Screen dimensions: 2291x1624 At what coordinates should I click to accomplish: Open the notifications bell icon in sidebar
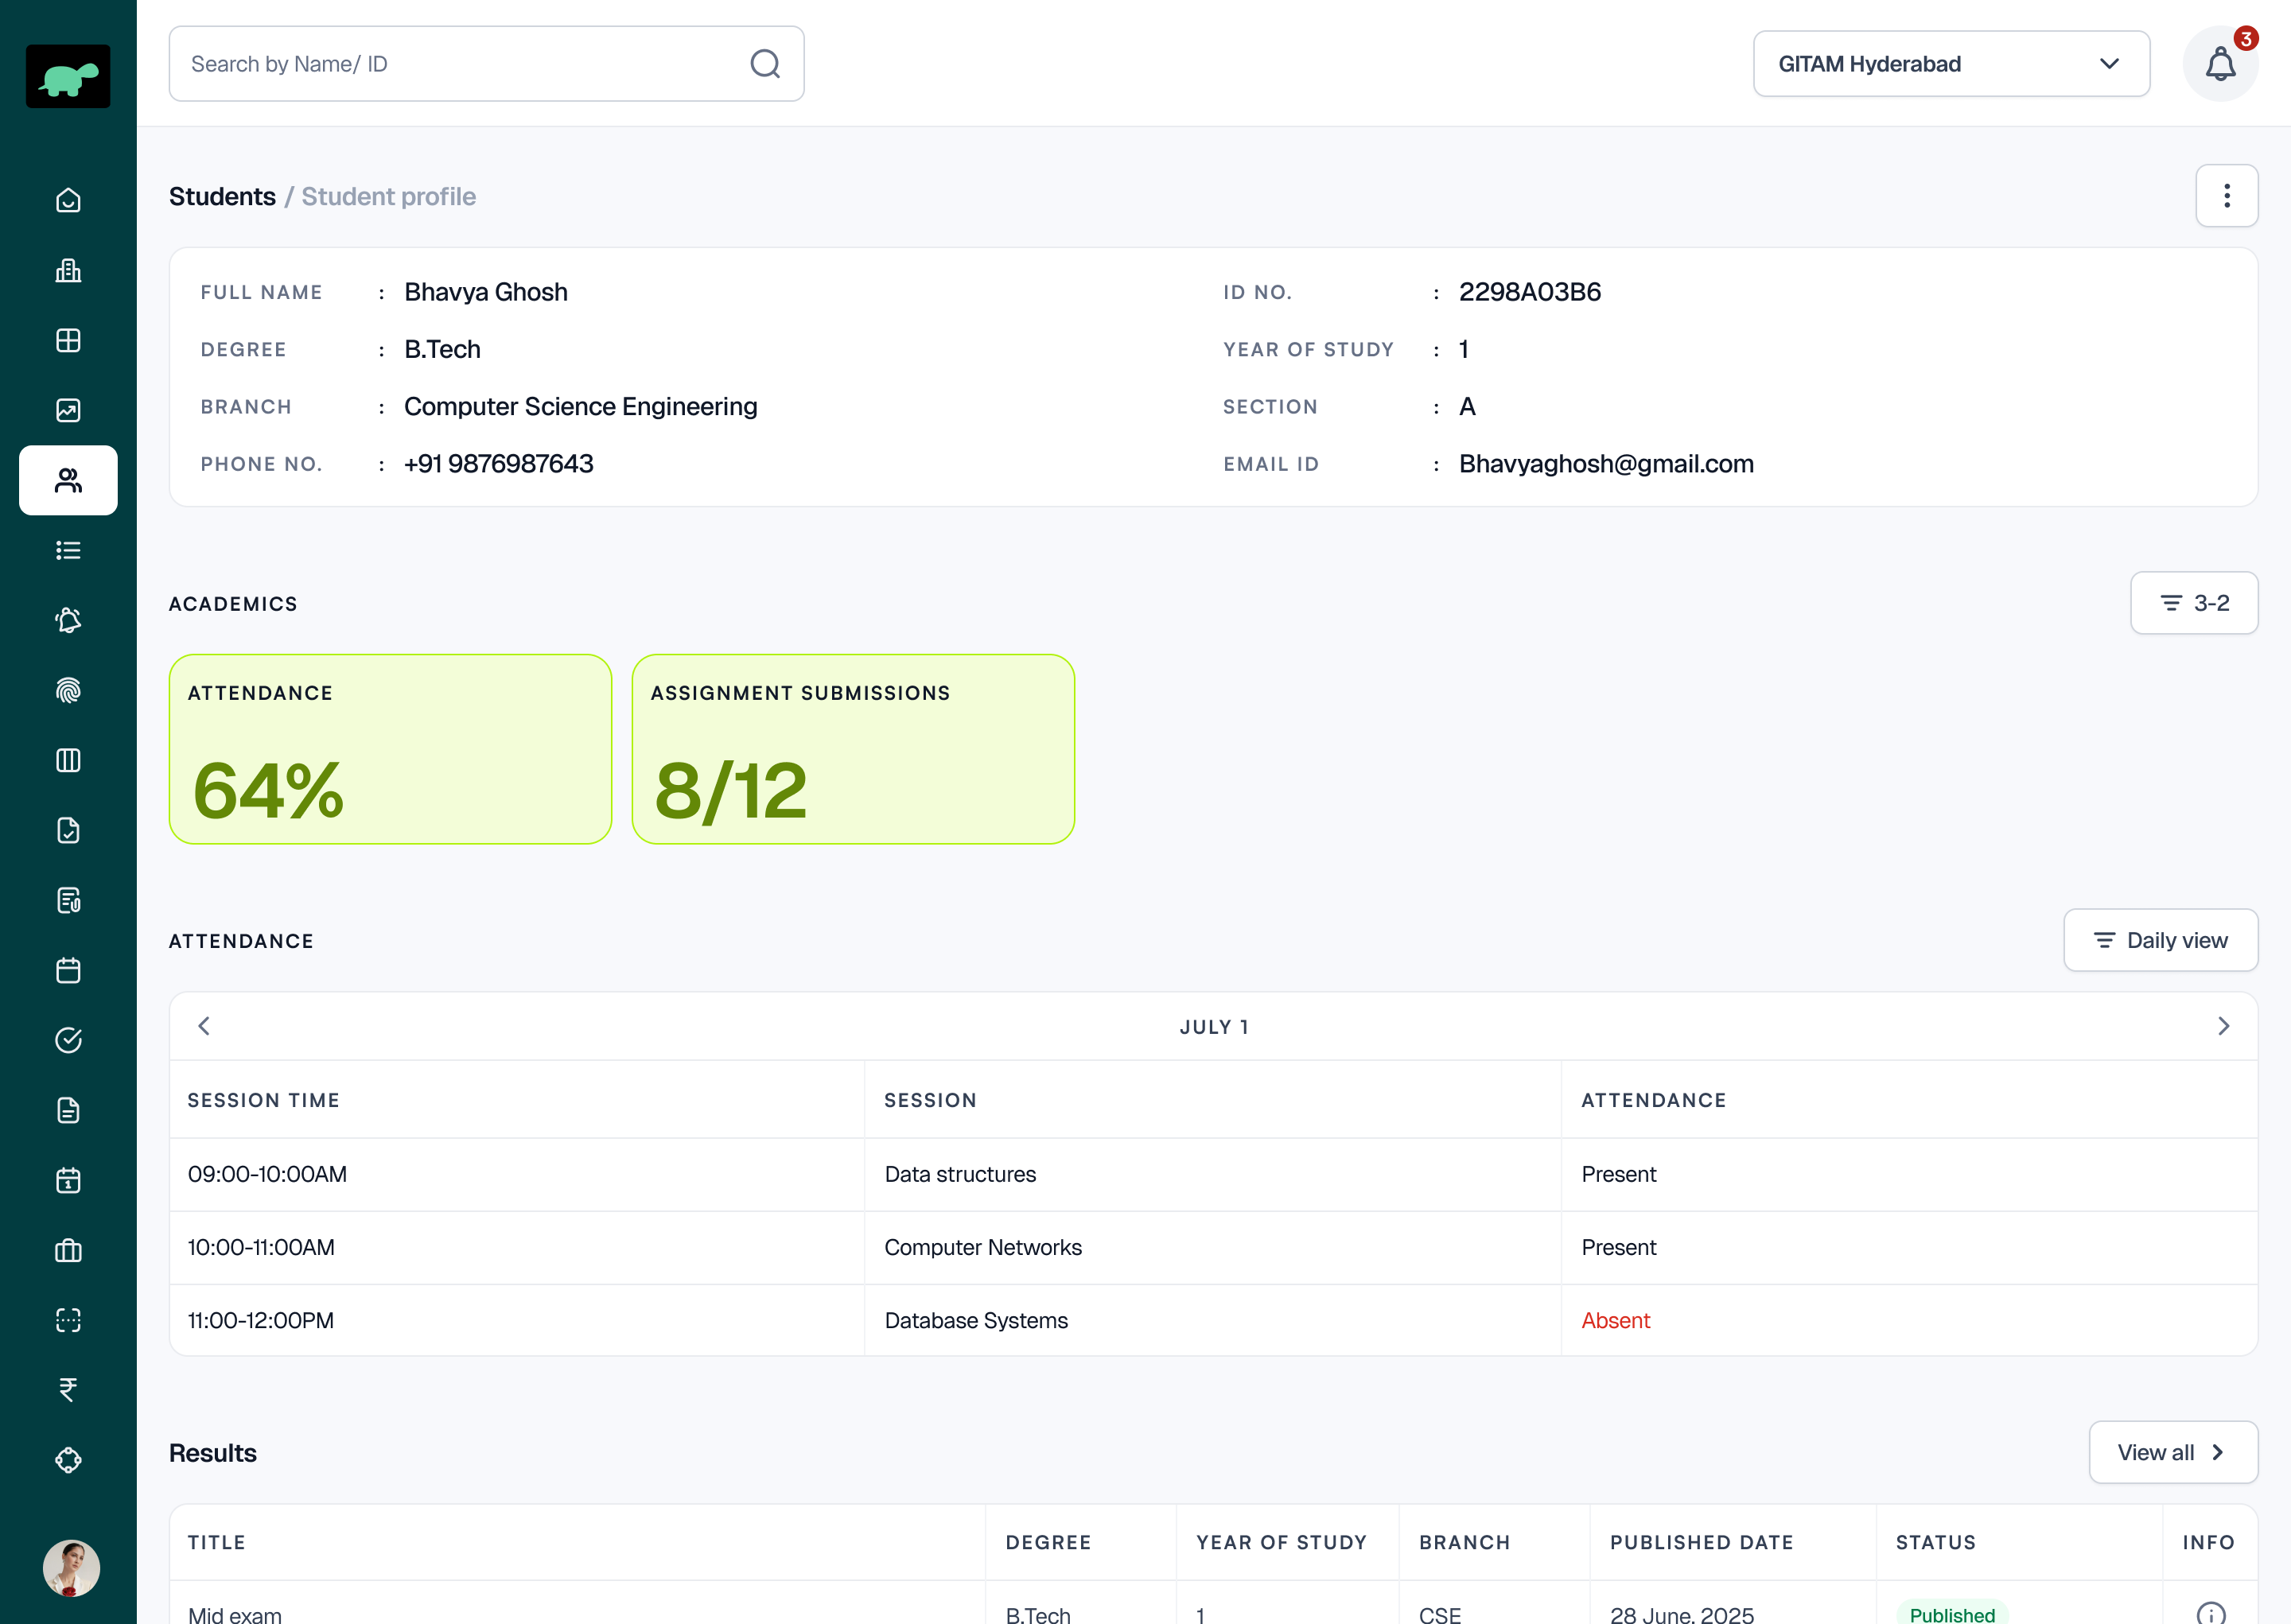tap(68, 620)
